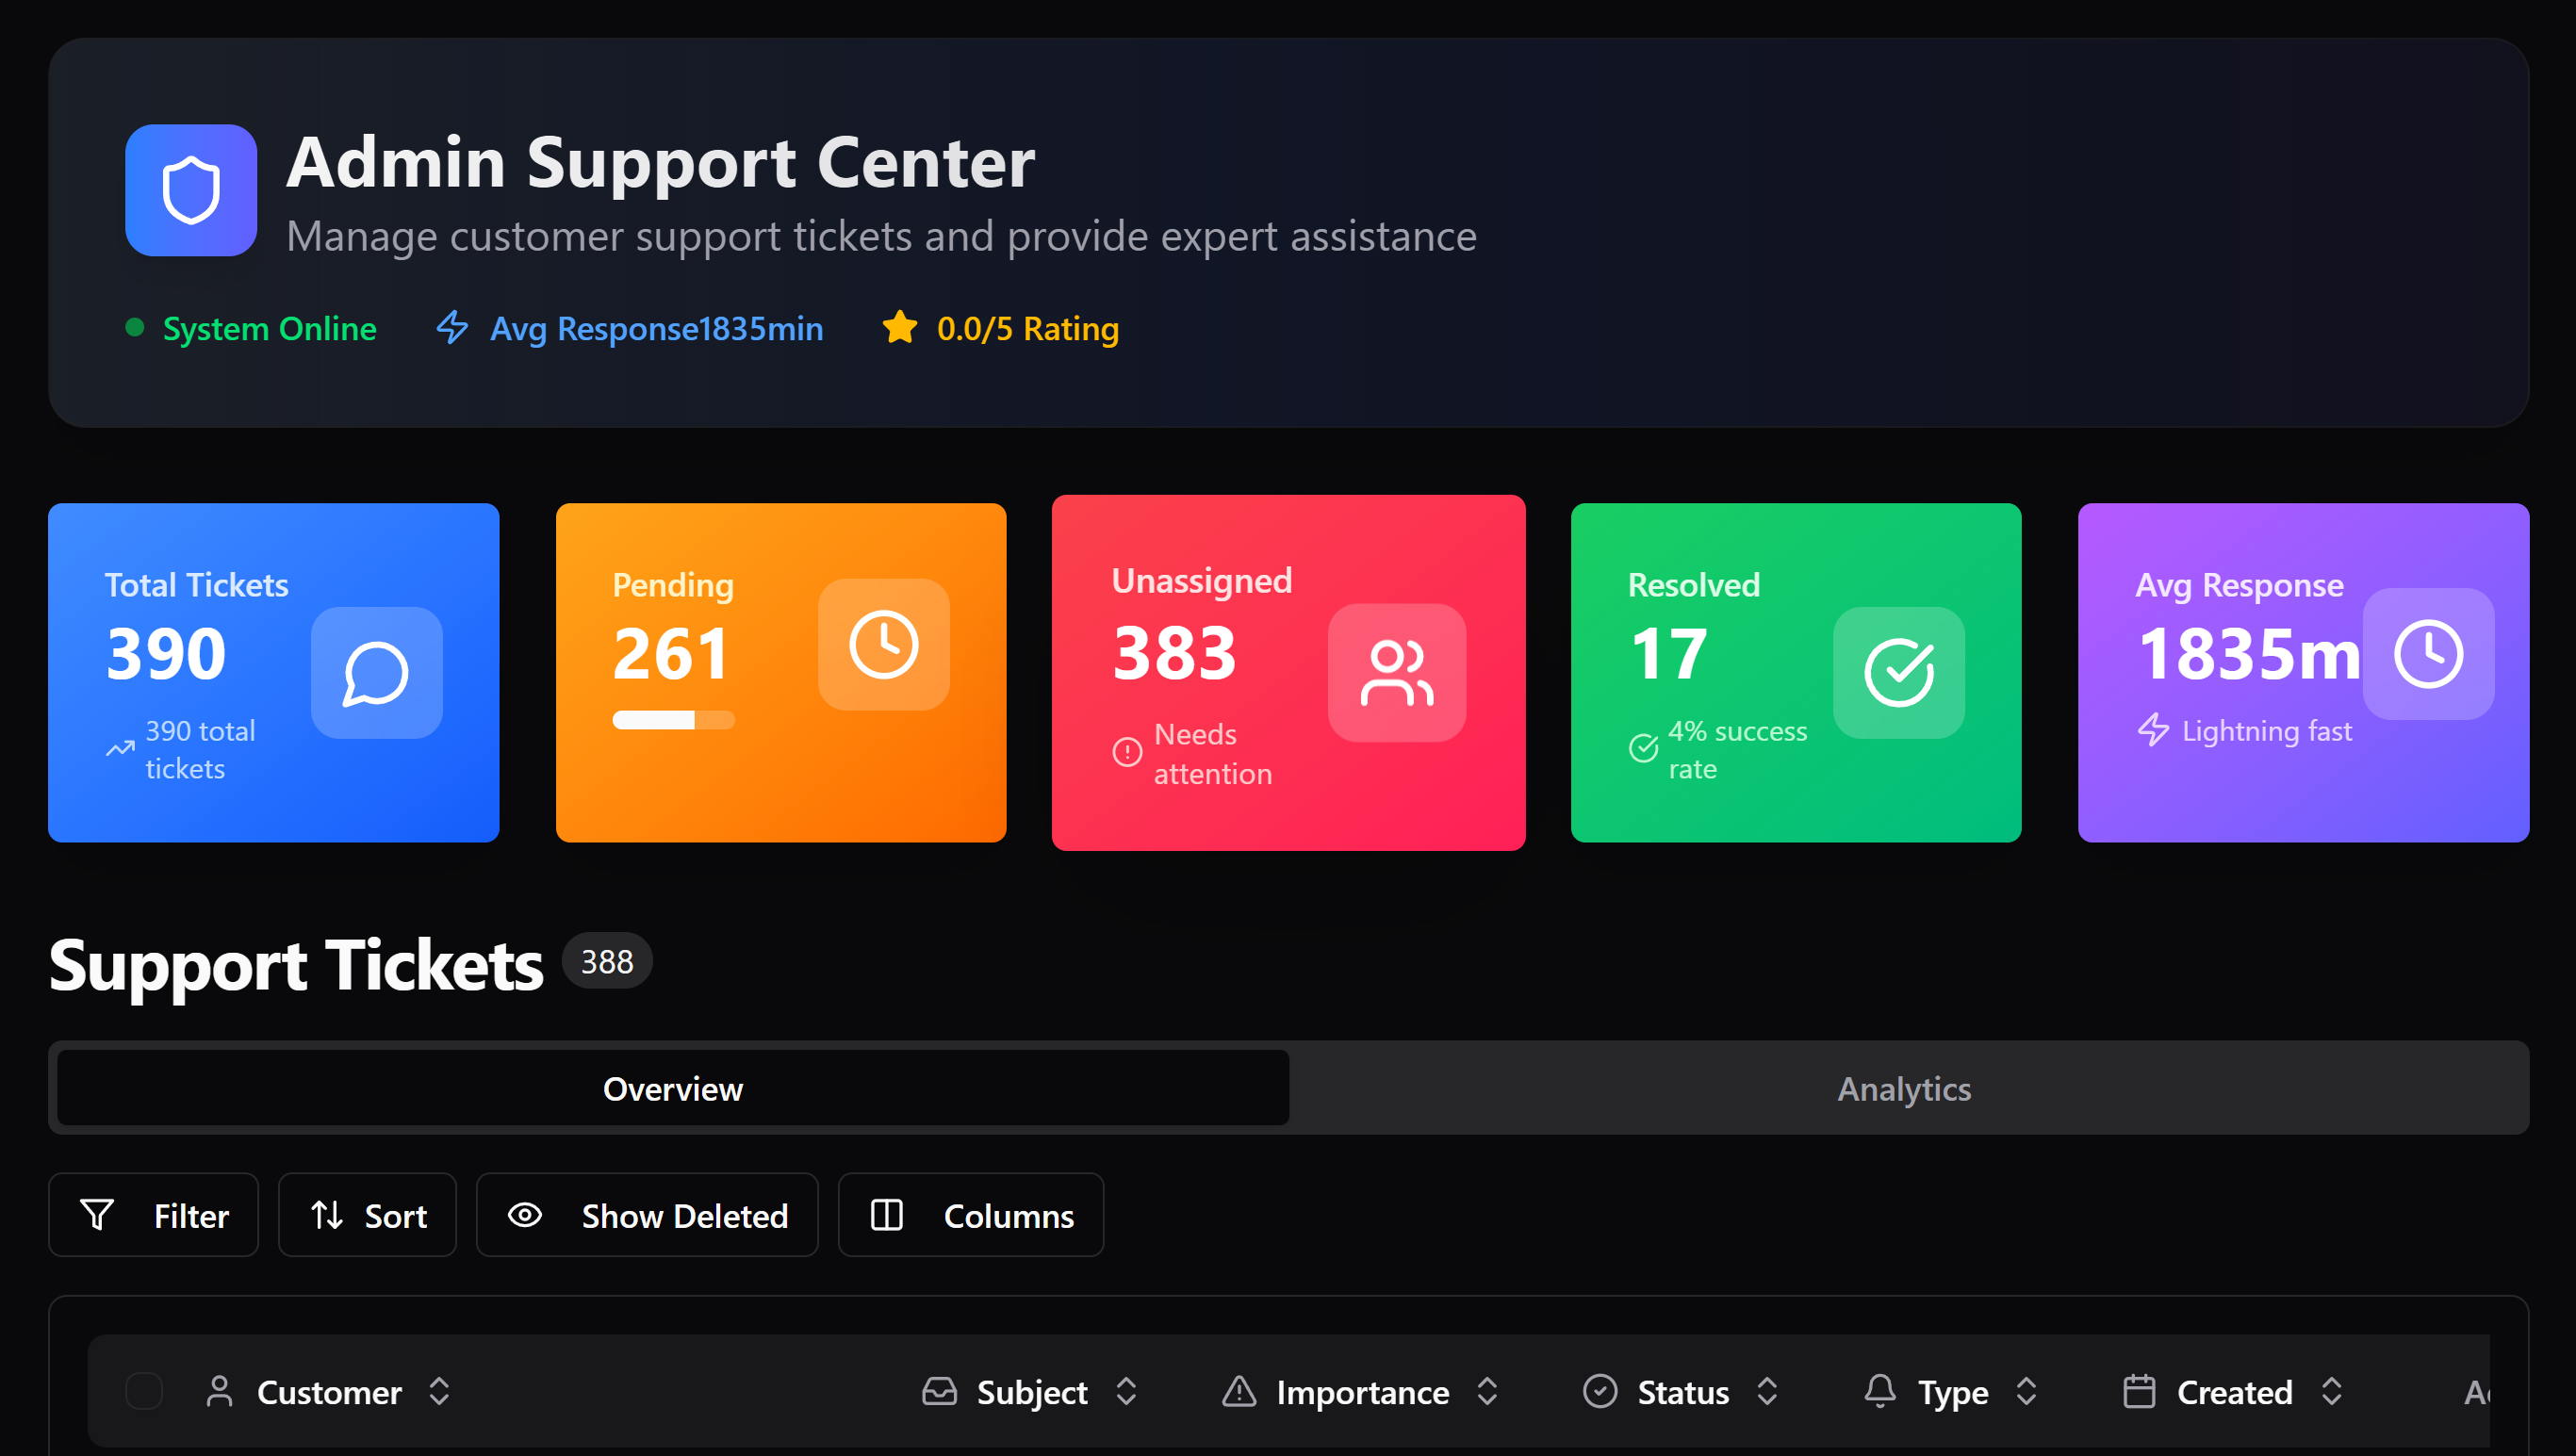This screenshot has height=1456, width=2576.
Task: Open the Filter button
Action: pos(153,1215)
